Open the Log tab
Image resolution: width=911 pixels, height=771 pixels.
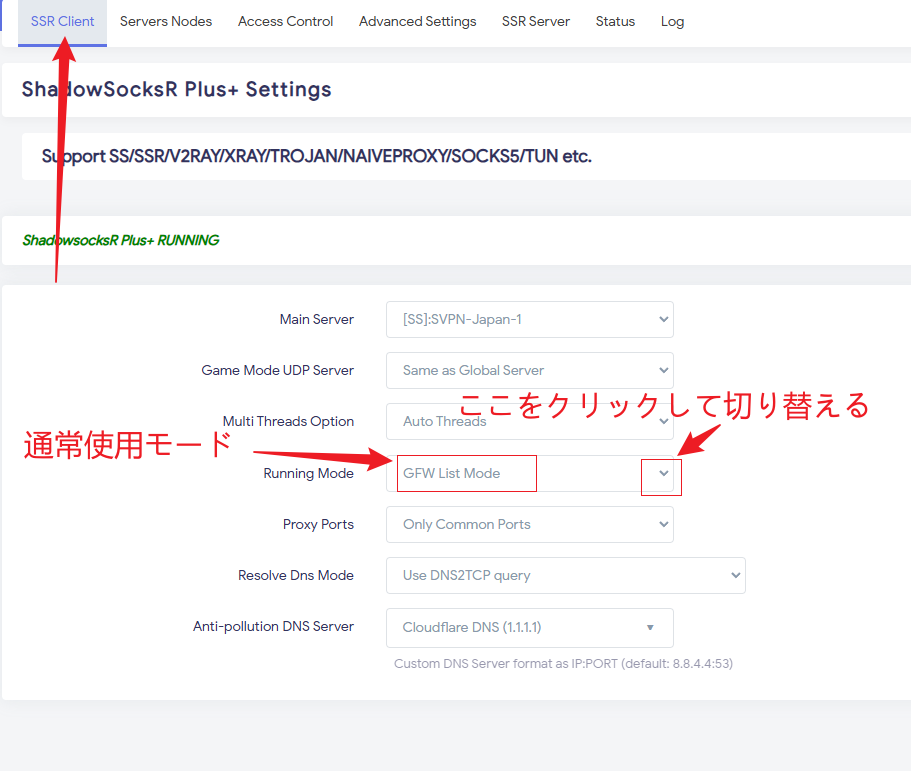[x=672, y=21]
